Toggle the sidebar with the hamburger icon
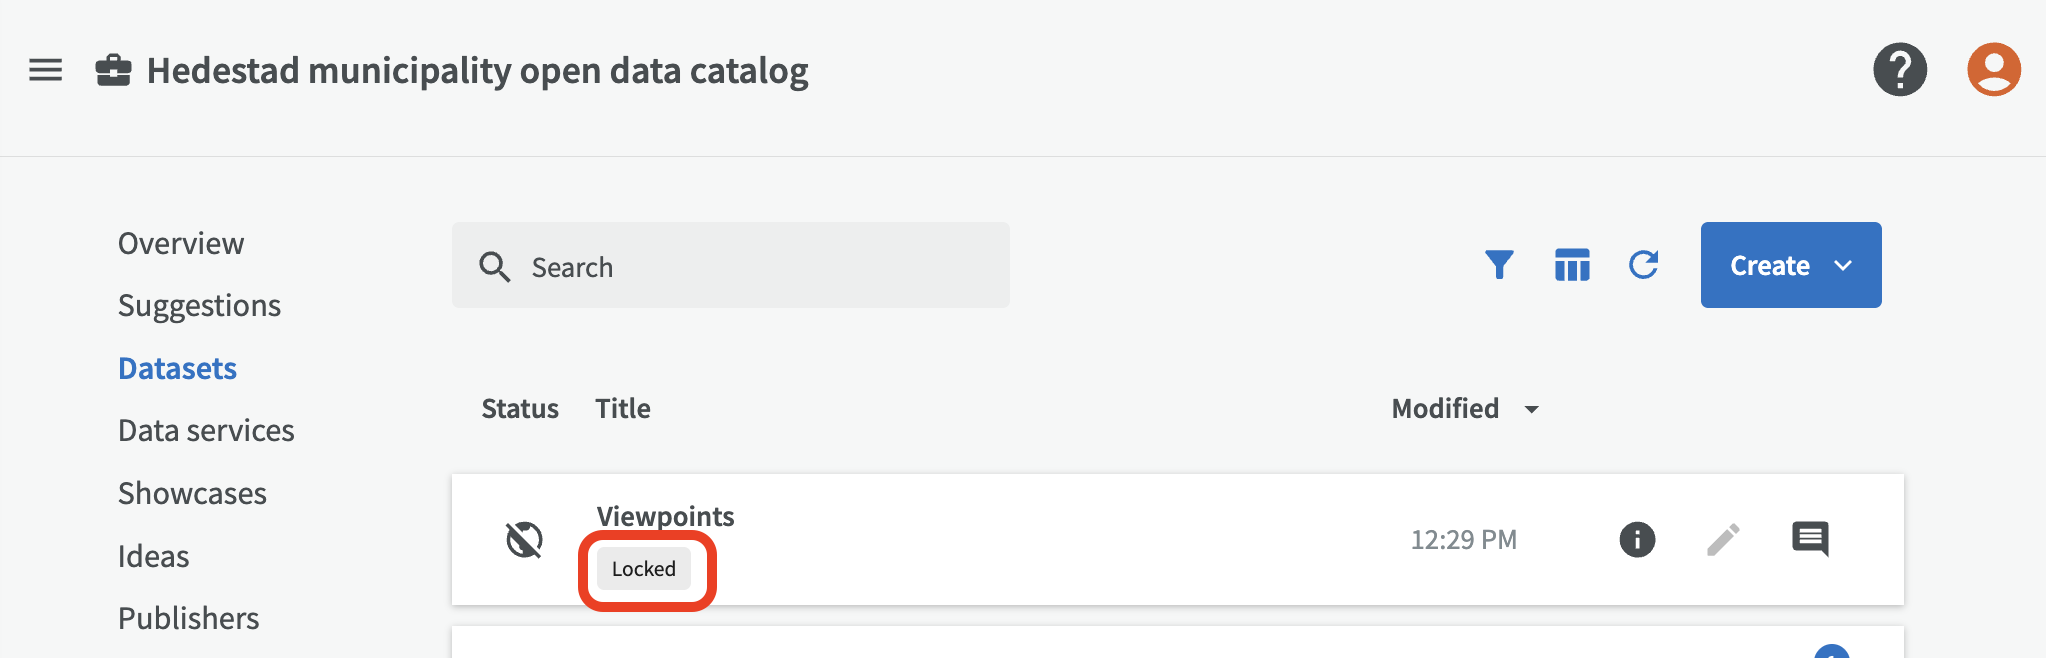Screen dimensions: 2046x658 tap(44, 69)
